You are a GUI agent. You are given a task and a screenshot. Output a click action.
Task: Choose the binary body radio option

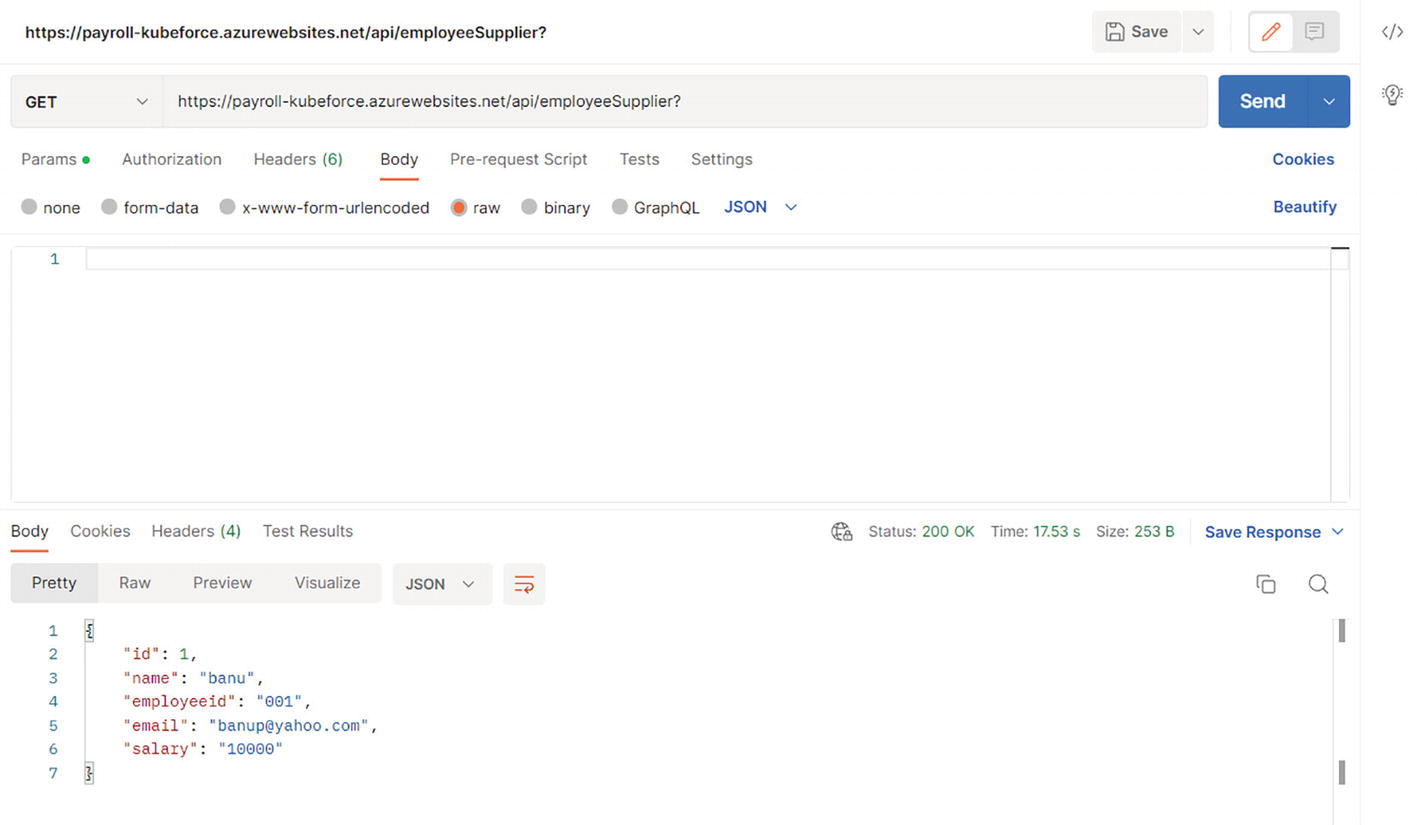pyautogui.click(x=529, y=207)
